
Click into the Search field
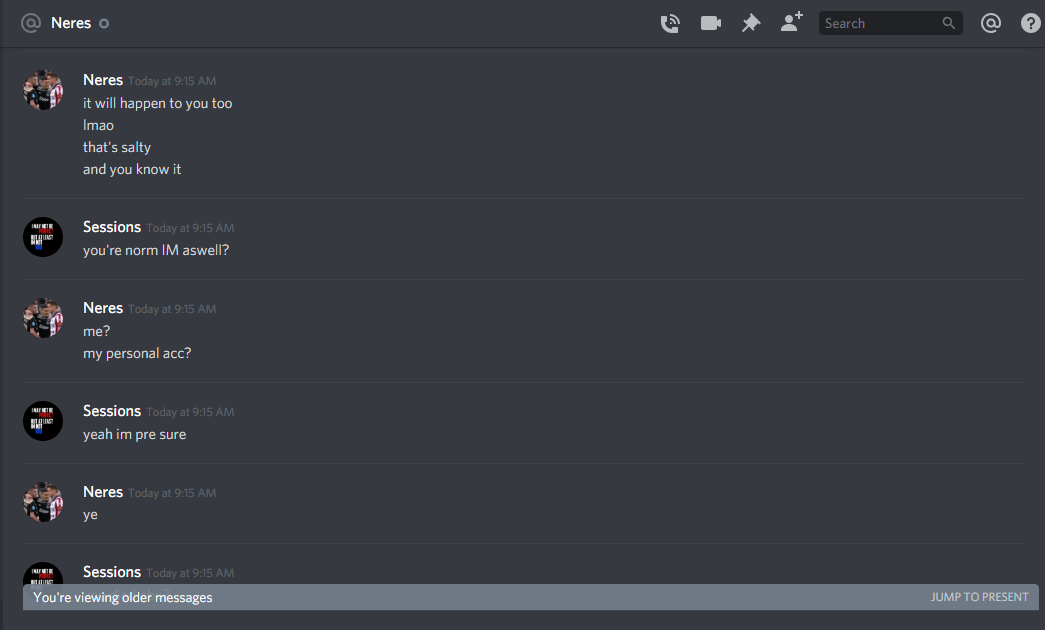890,23
